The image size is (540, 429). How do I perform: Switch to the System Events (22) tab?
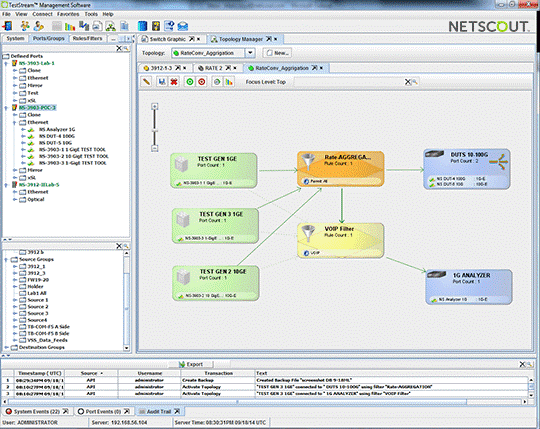pyautogui.click(x=37, y=411)
